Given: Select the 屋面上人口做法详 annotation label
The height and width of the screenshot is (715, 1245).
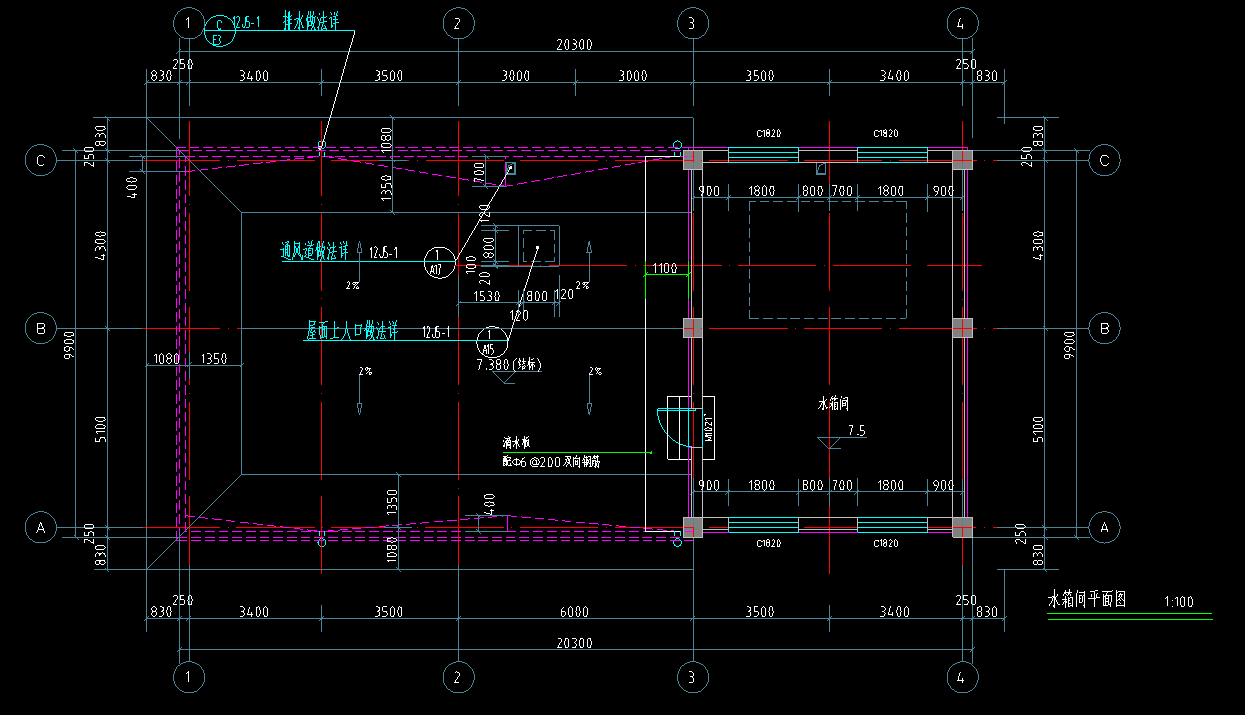Looking at the screenshot, I should [x=351, y=330].
